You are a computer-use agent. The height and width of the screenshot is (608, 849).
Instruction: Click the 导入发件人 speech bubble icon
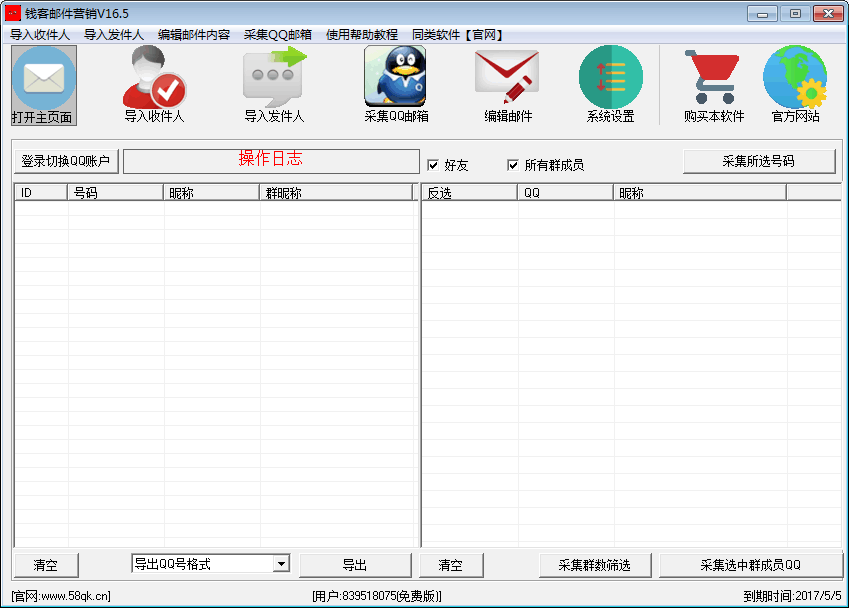click(x=275, y=85)
